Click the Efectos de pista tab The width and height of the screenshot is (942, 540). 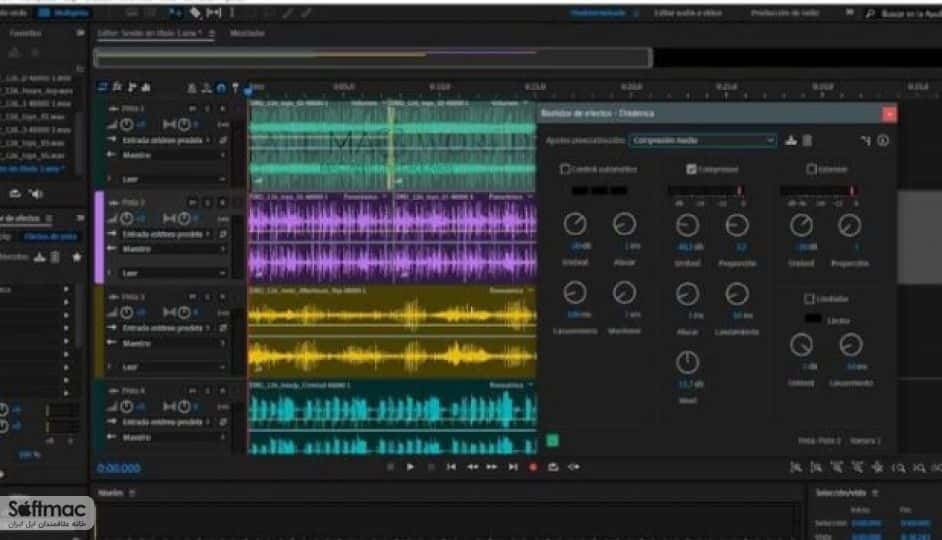(x=50, y=236)
